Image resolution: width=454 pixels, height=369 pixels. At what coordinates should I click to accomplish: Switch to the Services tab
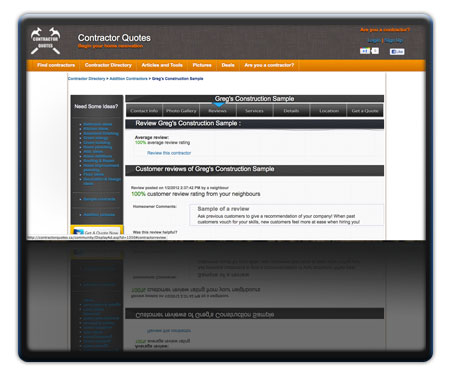coord(254,111)
